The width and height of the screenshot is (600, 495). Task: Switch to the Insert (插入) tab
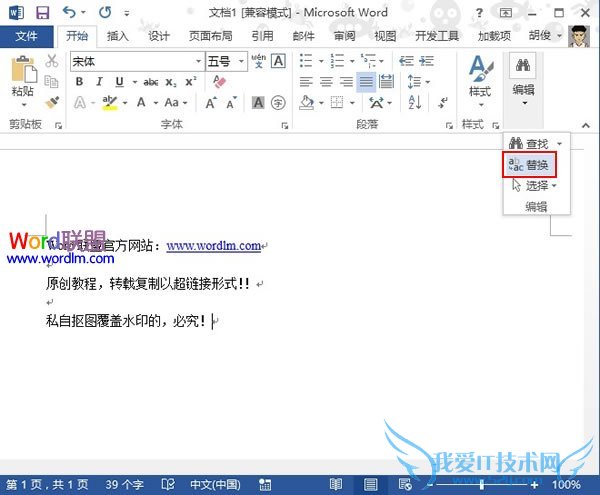coord(117,36)
